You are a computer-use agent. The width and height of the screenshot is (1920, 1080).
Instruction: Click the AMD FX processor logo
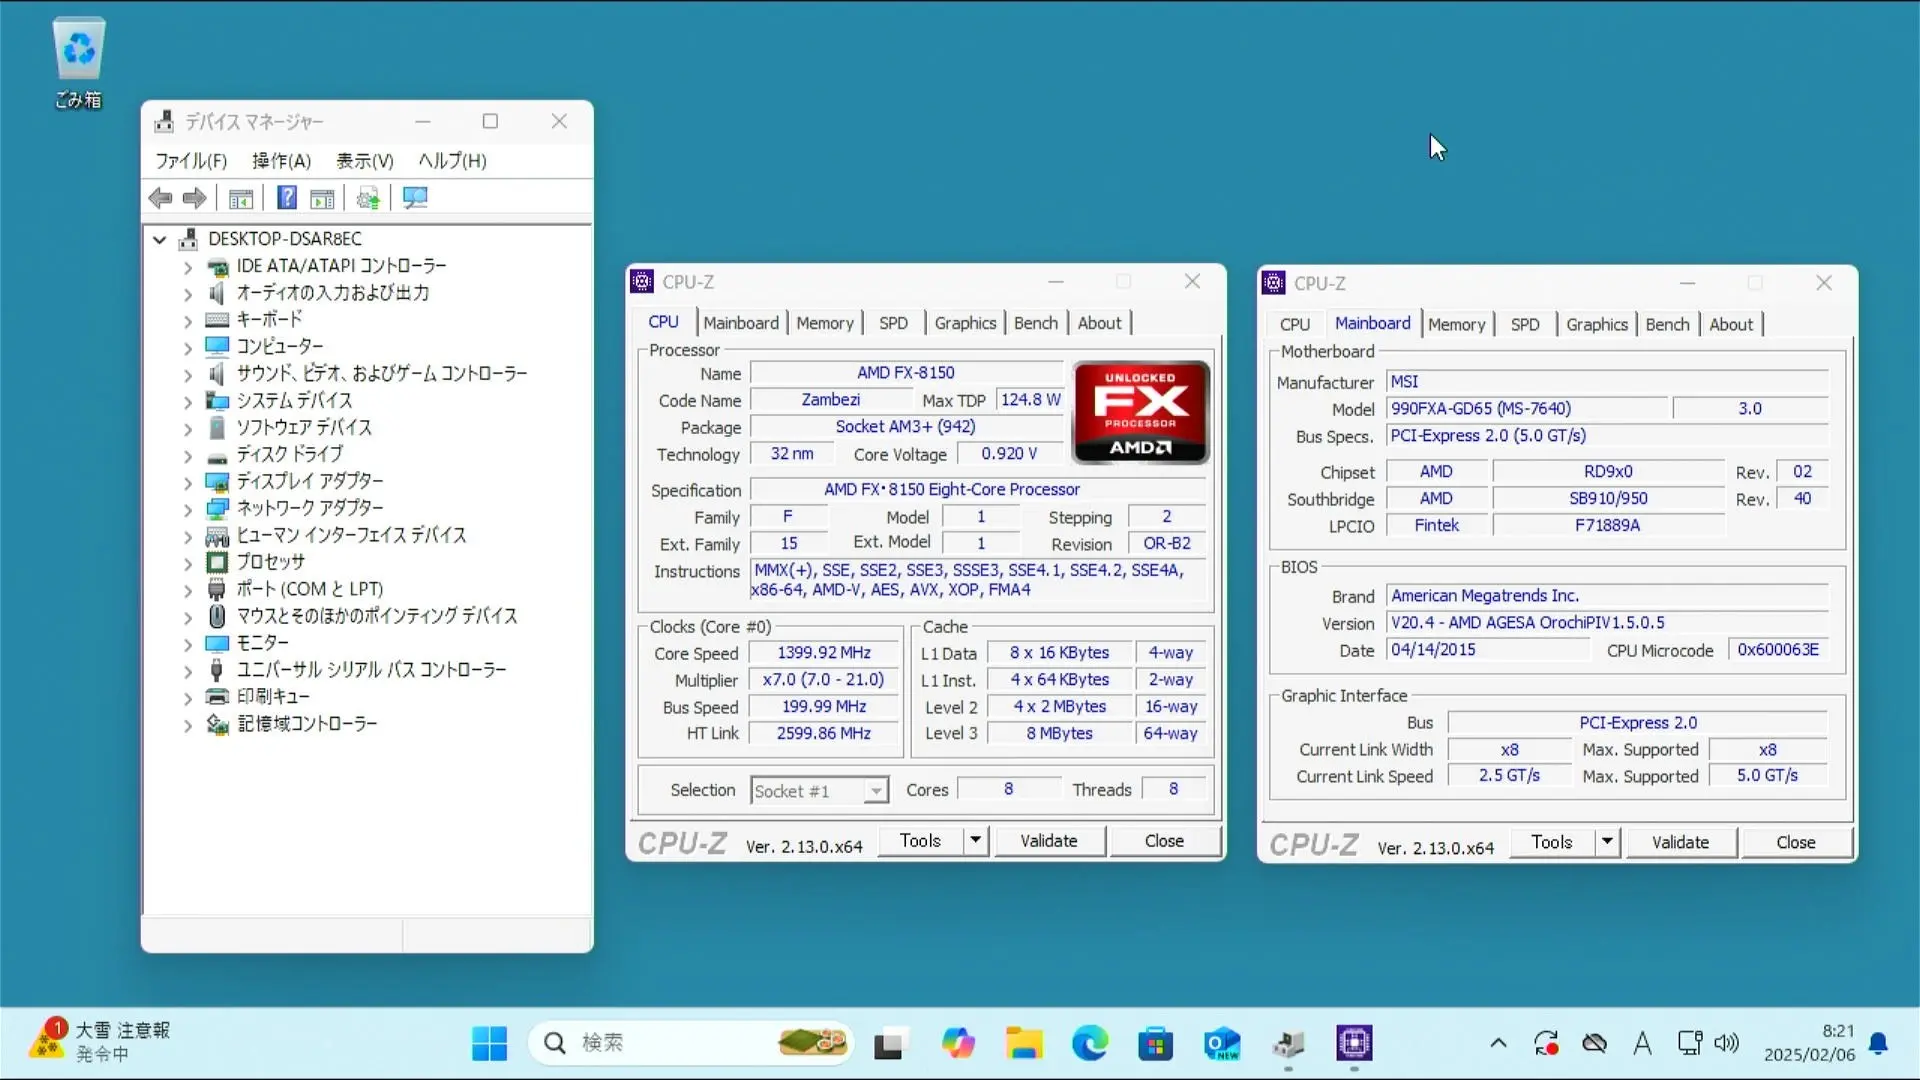pos(1140,412)
